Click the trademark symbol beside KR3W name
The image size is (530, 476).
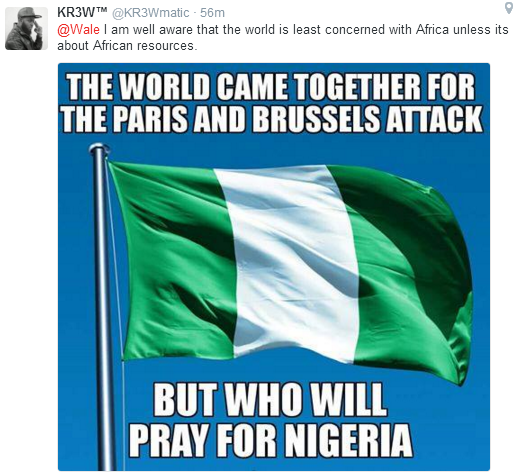click(x=102, y=10)
